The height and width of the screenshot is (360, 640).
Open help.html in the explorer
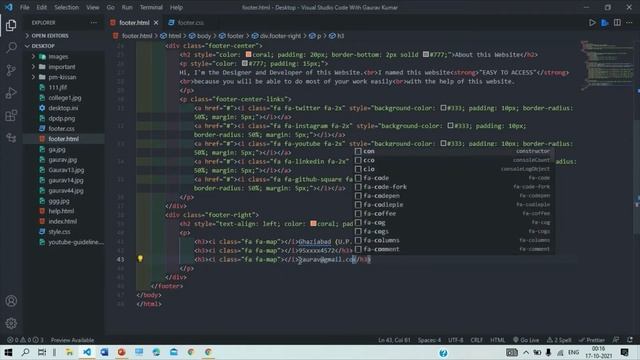61,211
